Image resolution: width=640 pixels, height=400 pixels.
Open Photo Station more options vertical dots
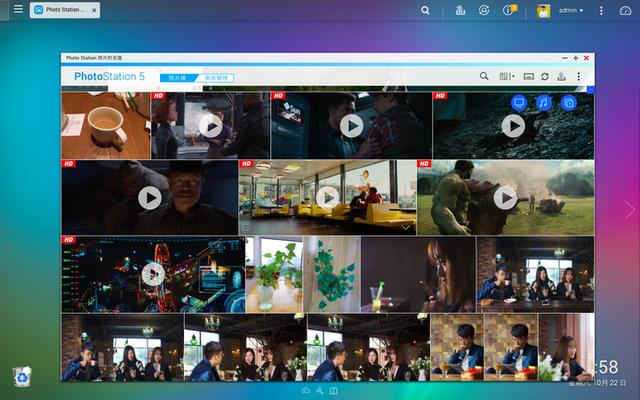coord(578,76)
